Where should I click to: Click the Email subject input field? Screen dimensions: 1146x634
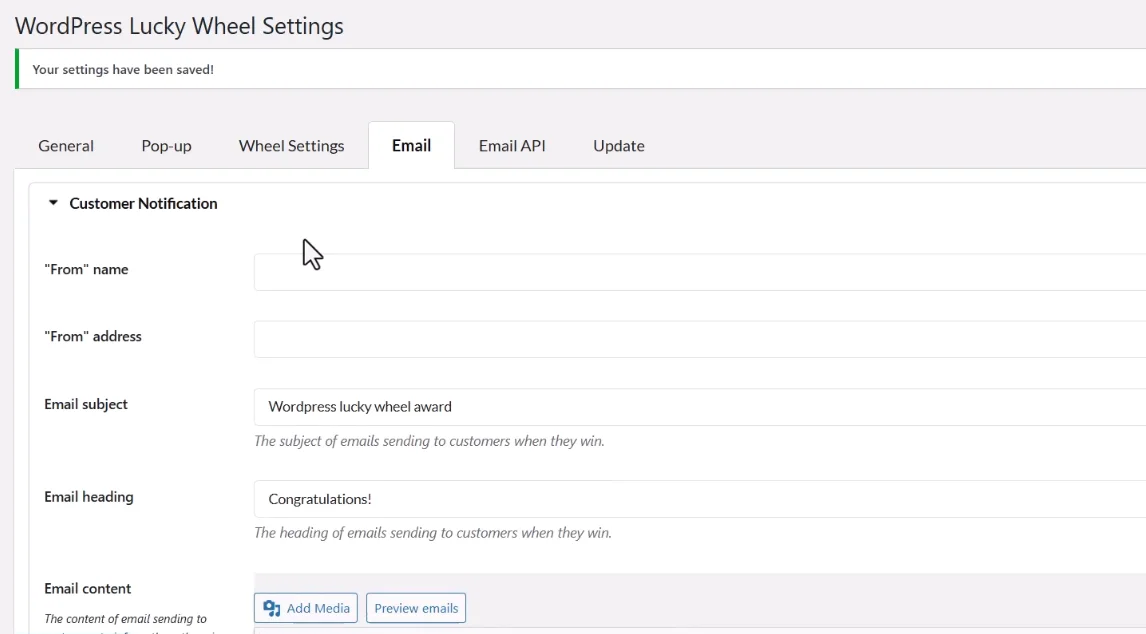699,407
